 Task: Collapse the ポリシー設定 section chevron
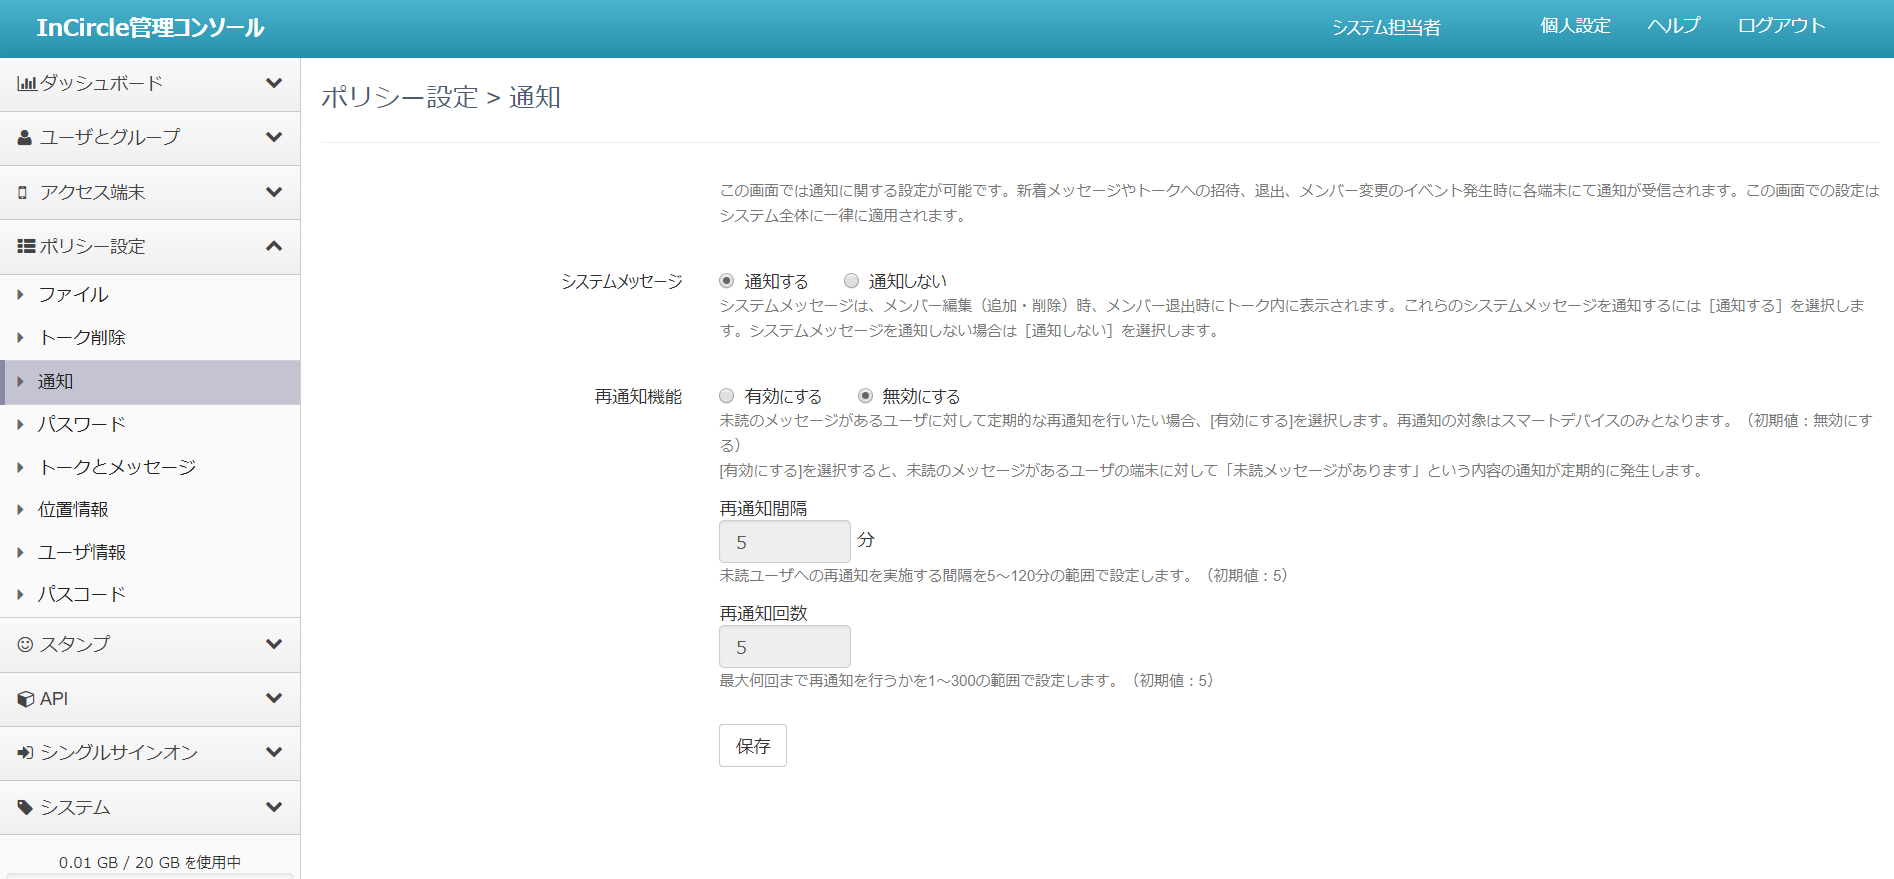coord(274,246)
